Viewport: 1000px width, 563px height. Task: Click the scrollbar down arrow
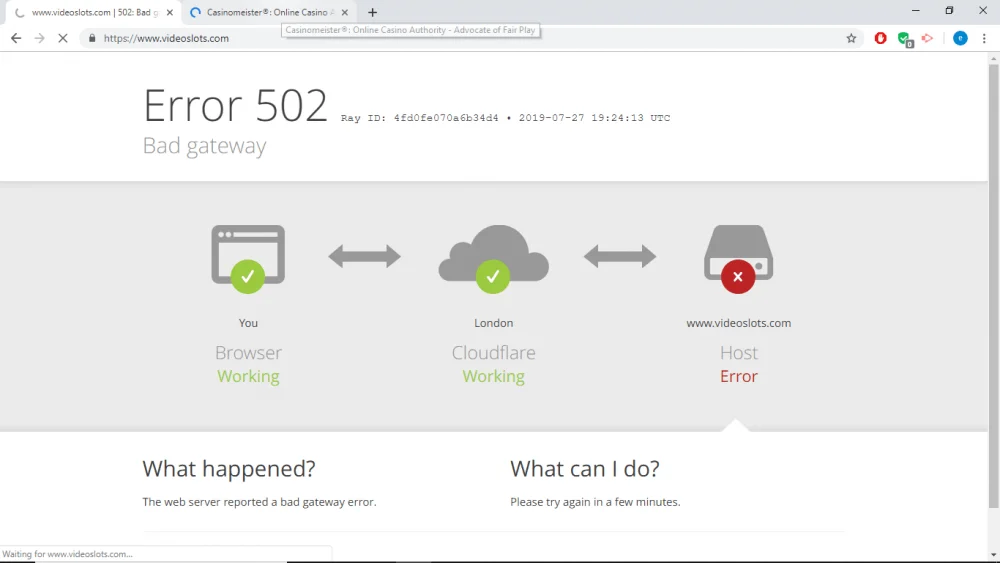click(994, 555)
